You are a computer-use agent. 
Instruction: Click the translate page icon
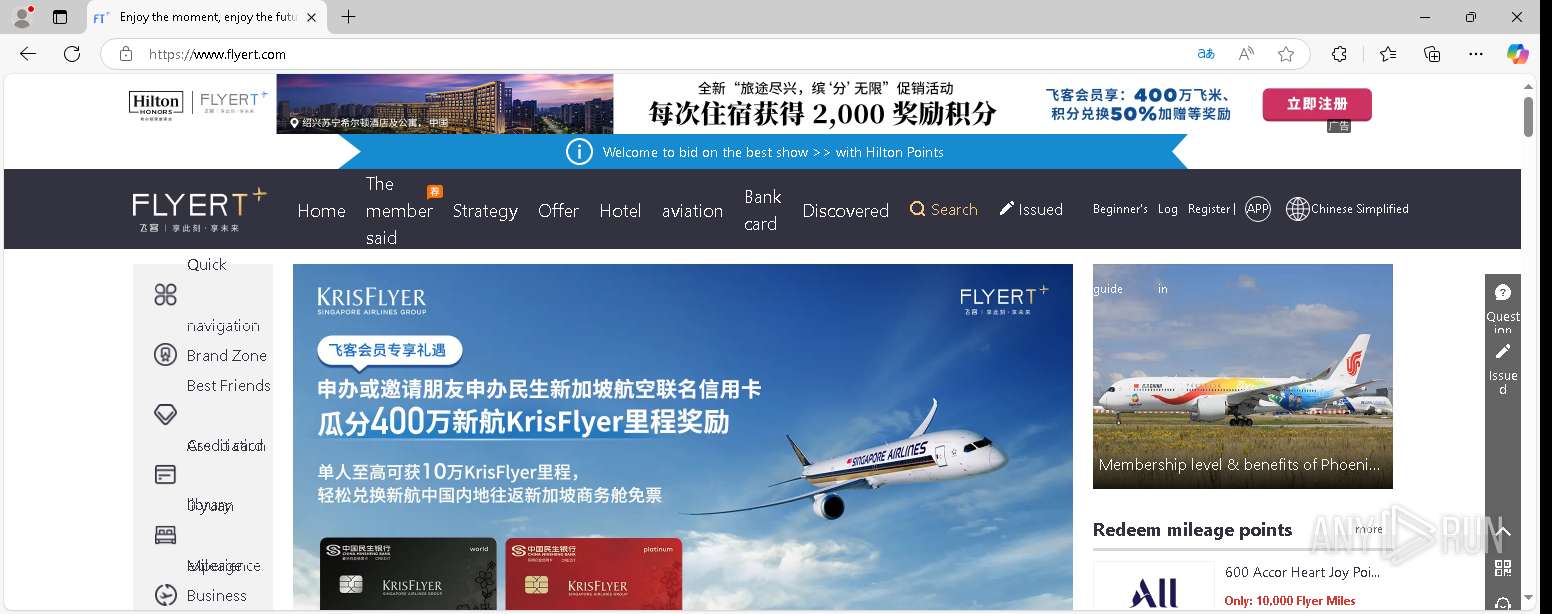click(1206, 54)
